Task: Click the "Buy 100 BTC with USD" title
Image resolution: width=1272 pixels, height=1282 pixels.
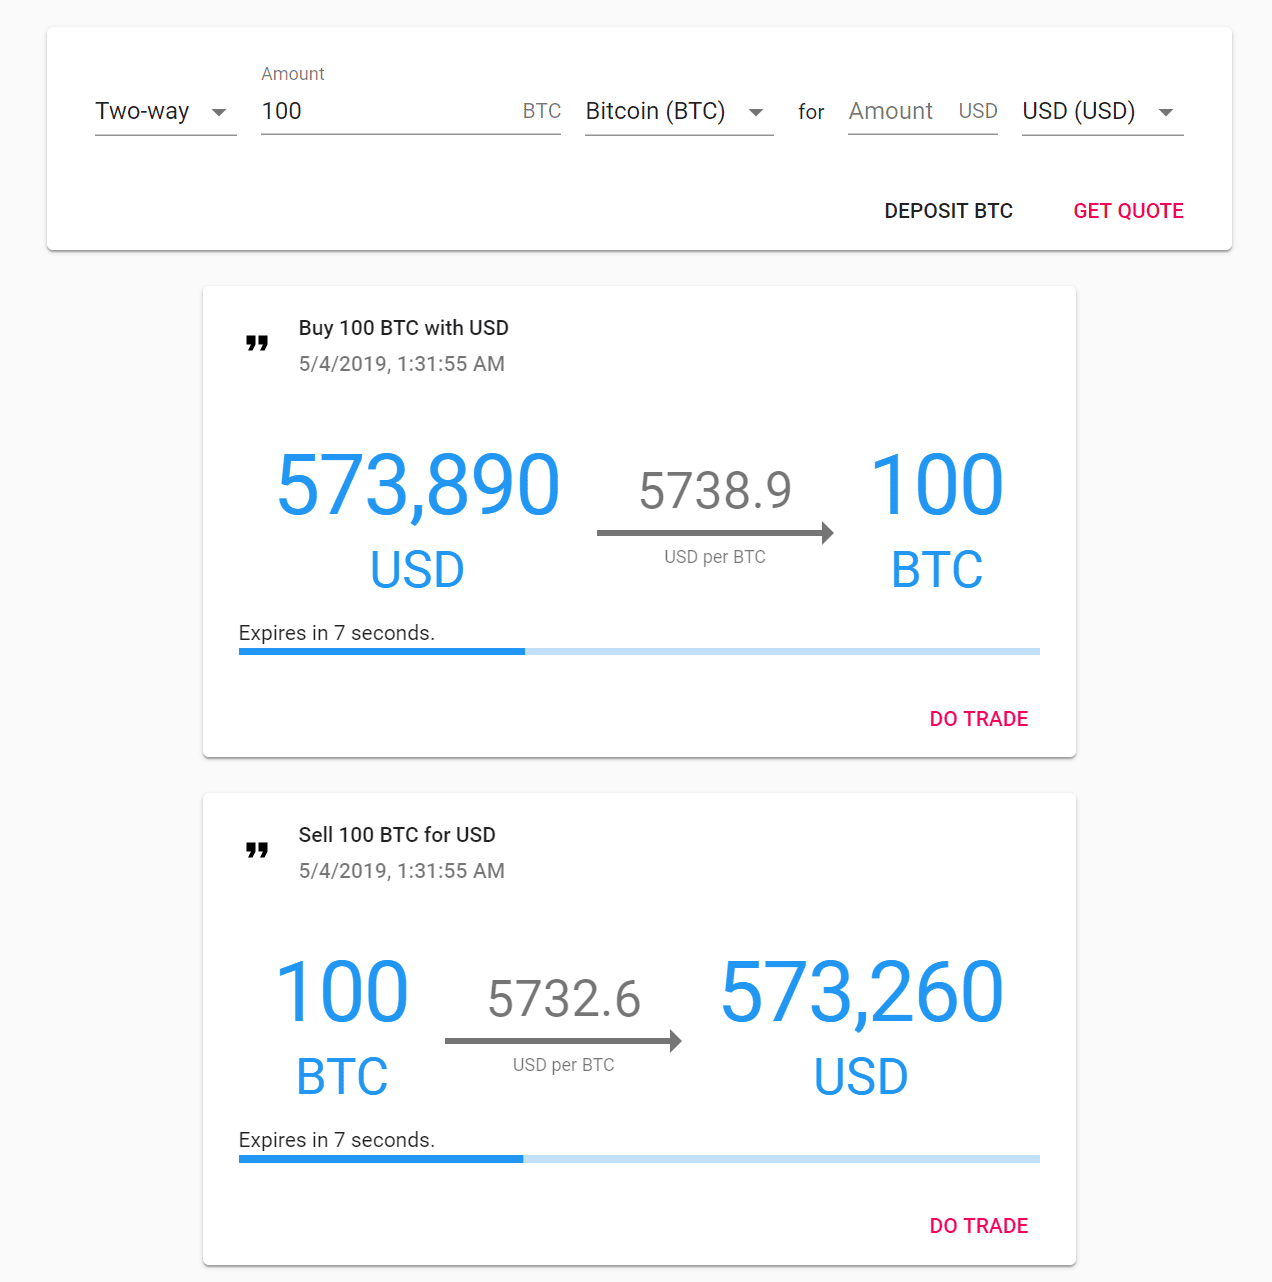Action: pos(403,328)
